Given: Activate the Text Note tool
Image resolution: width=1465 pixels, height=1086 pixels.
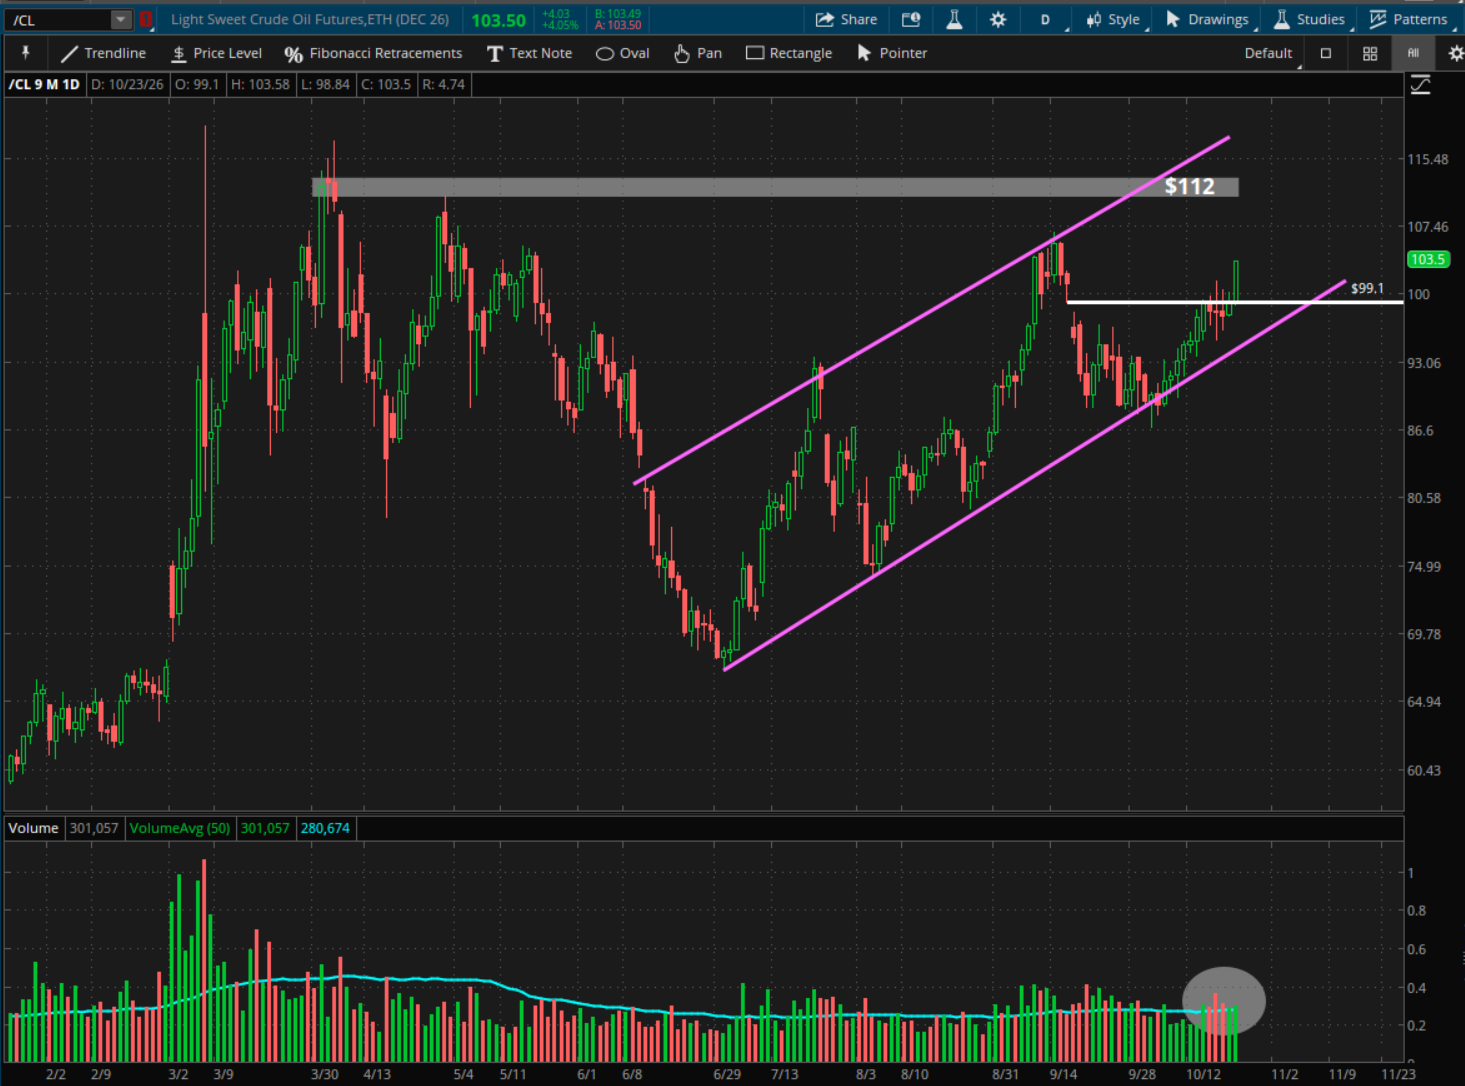Looking at the screenshot, I should (x=529, y=53).
